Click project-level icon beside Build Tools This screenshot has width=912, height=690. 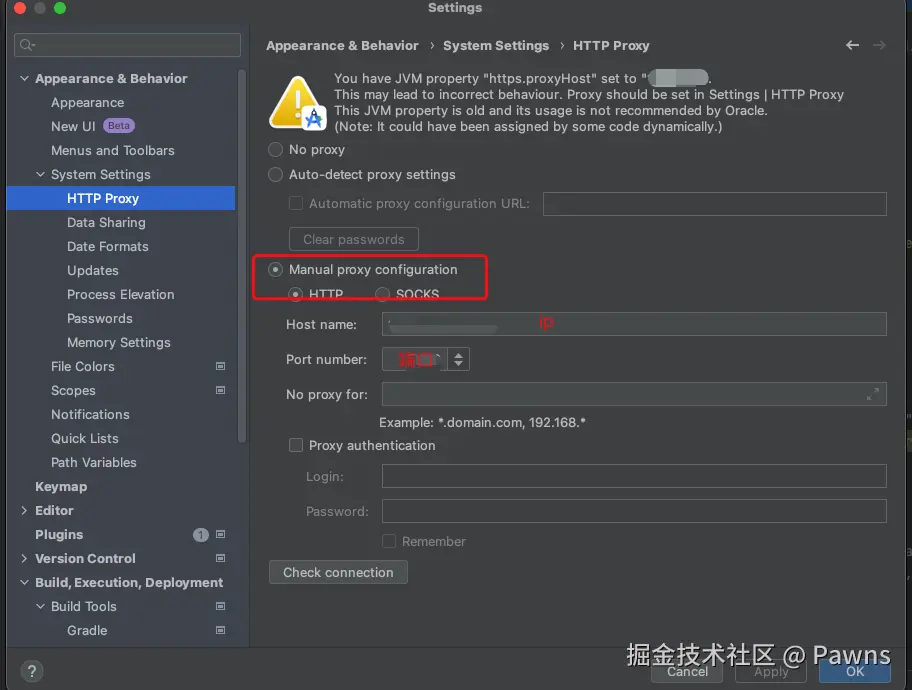click(x=220, y=606)
